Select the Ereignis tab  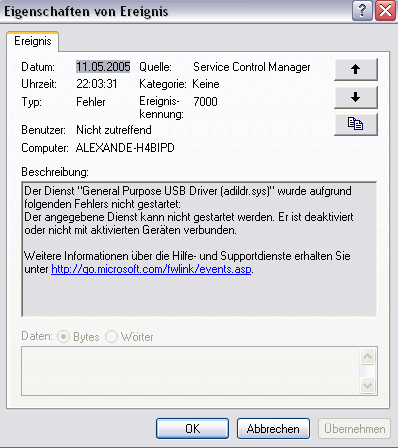click(x=33, y=41)
